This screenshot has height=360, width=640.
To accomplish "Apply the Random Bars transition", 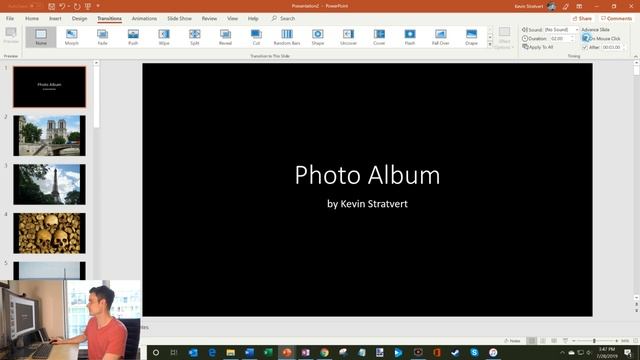I will click(287, 37).
